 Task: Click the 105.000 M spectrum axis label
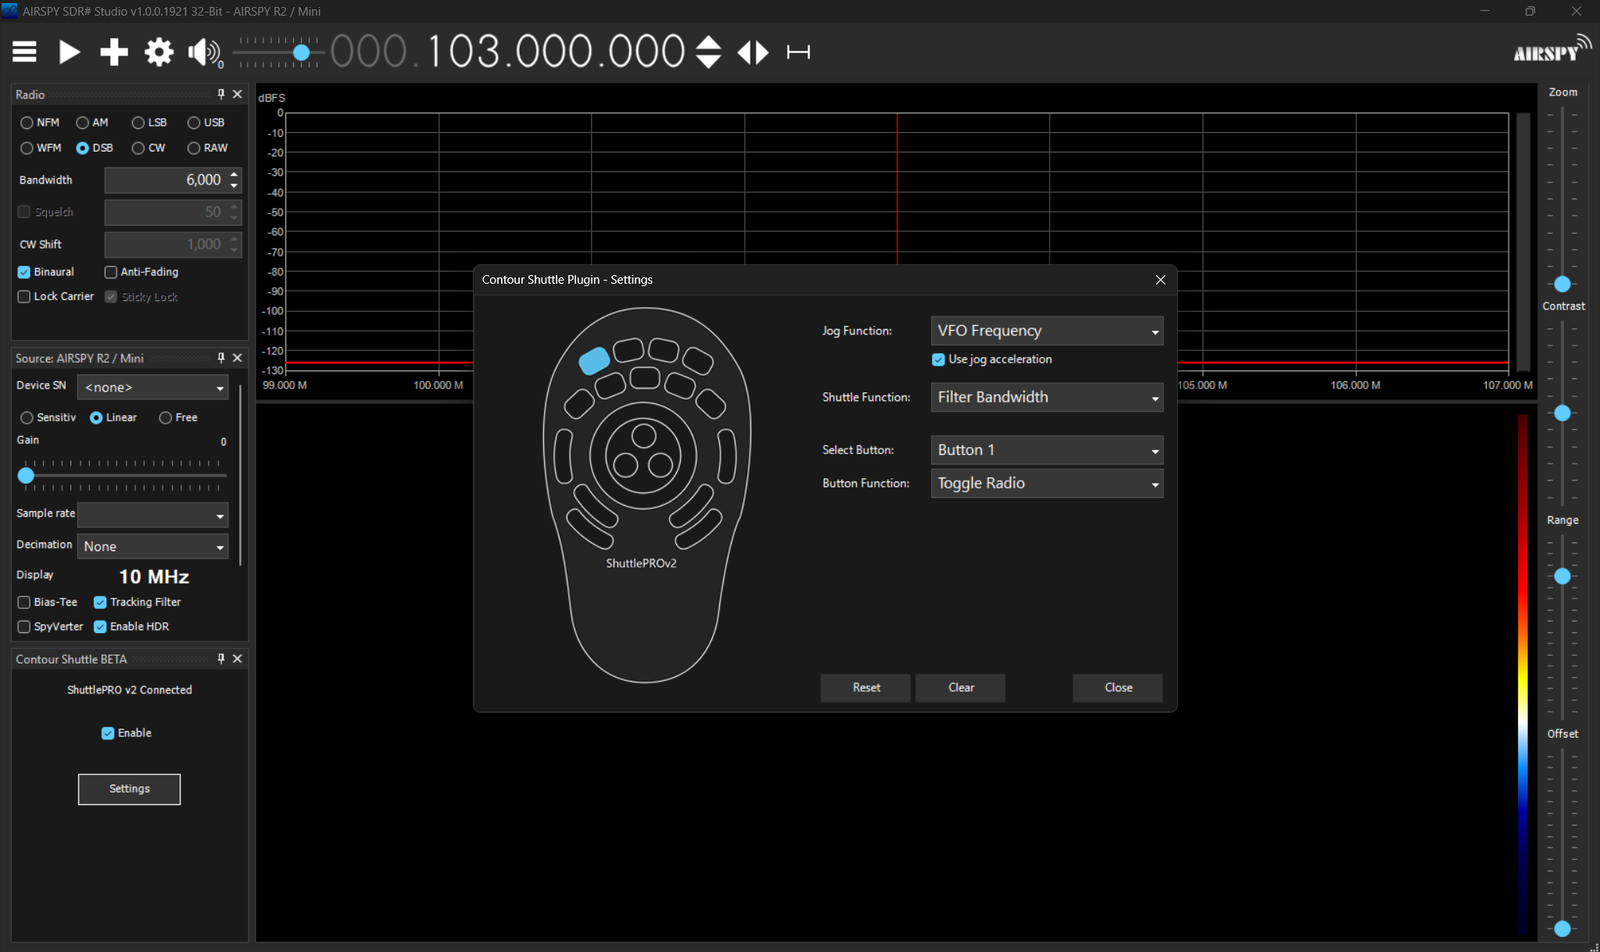coord(1202,385)
